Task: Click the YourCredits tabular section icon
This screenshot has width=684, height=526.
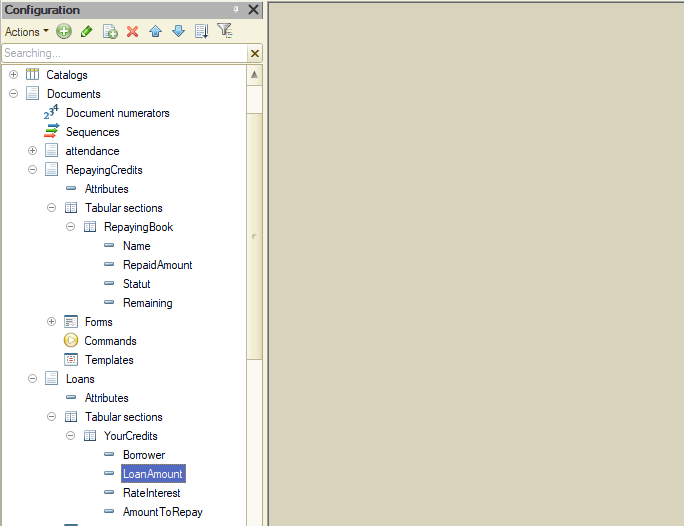Action: point(90,436)
